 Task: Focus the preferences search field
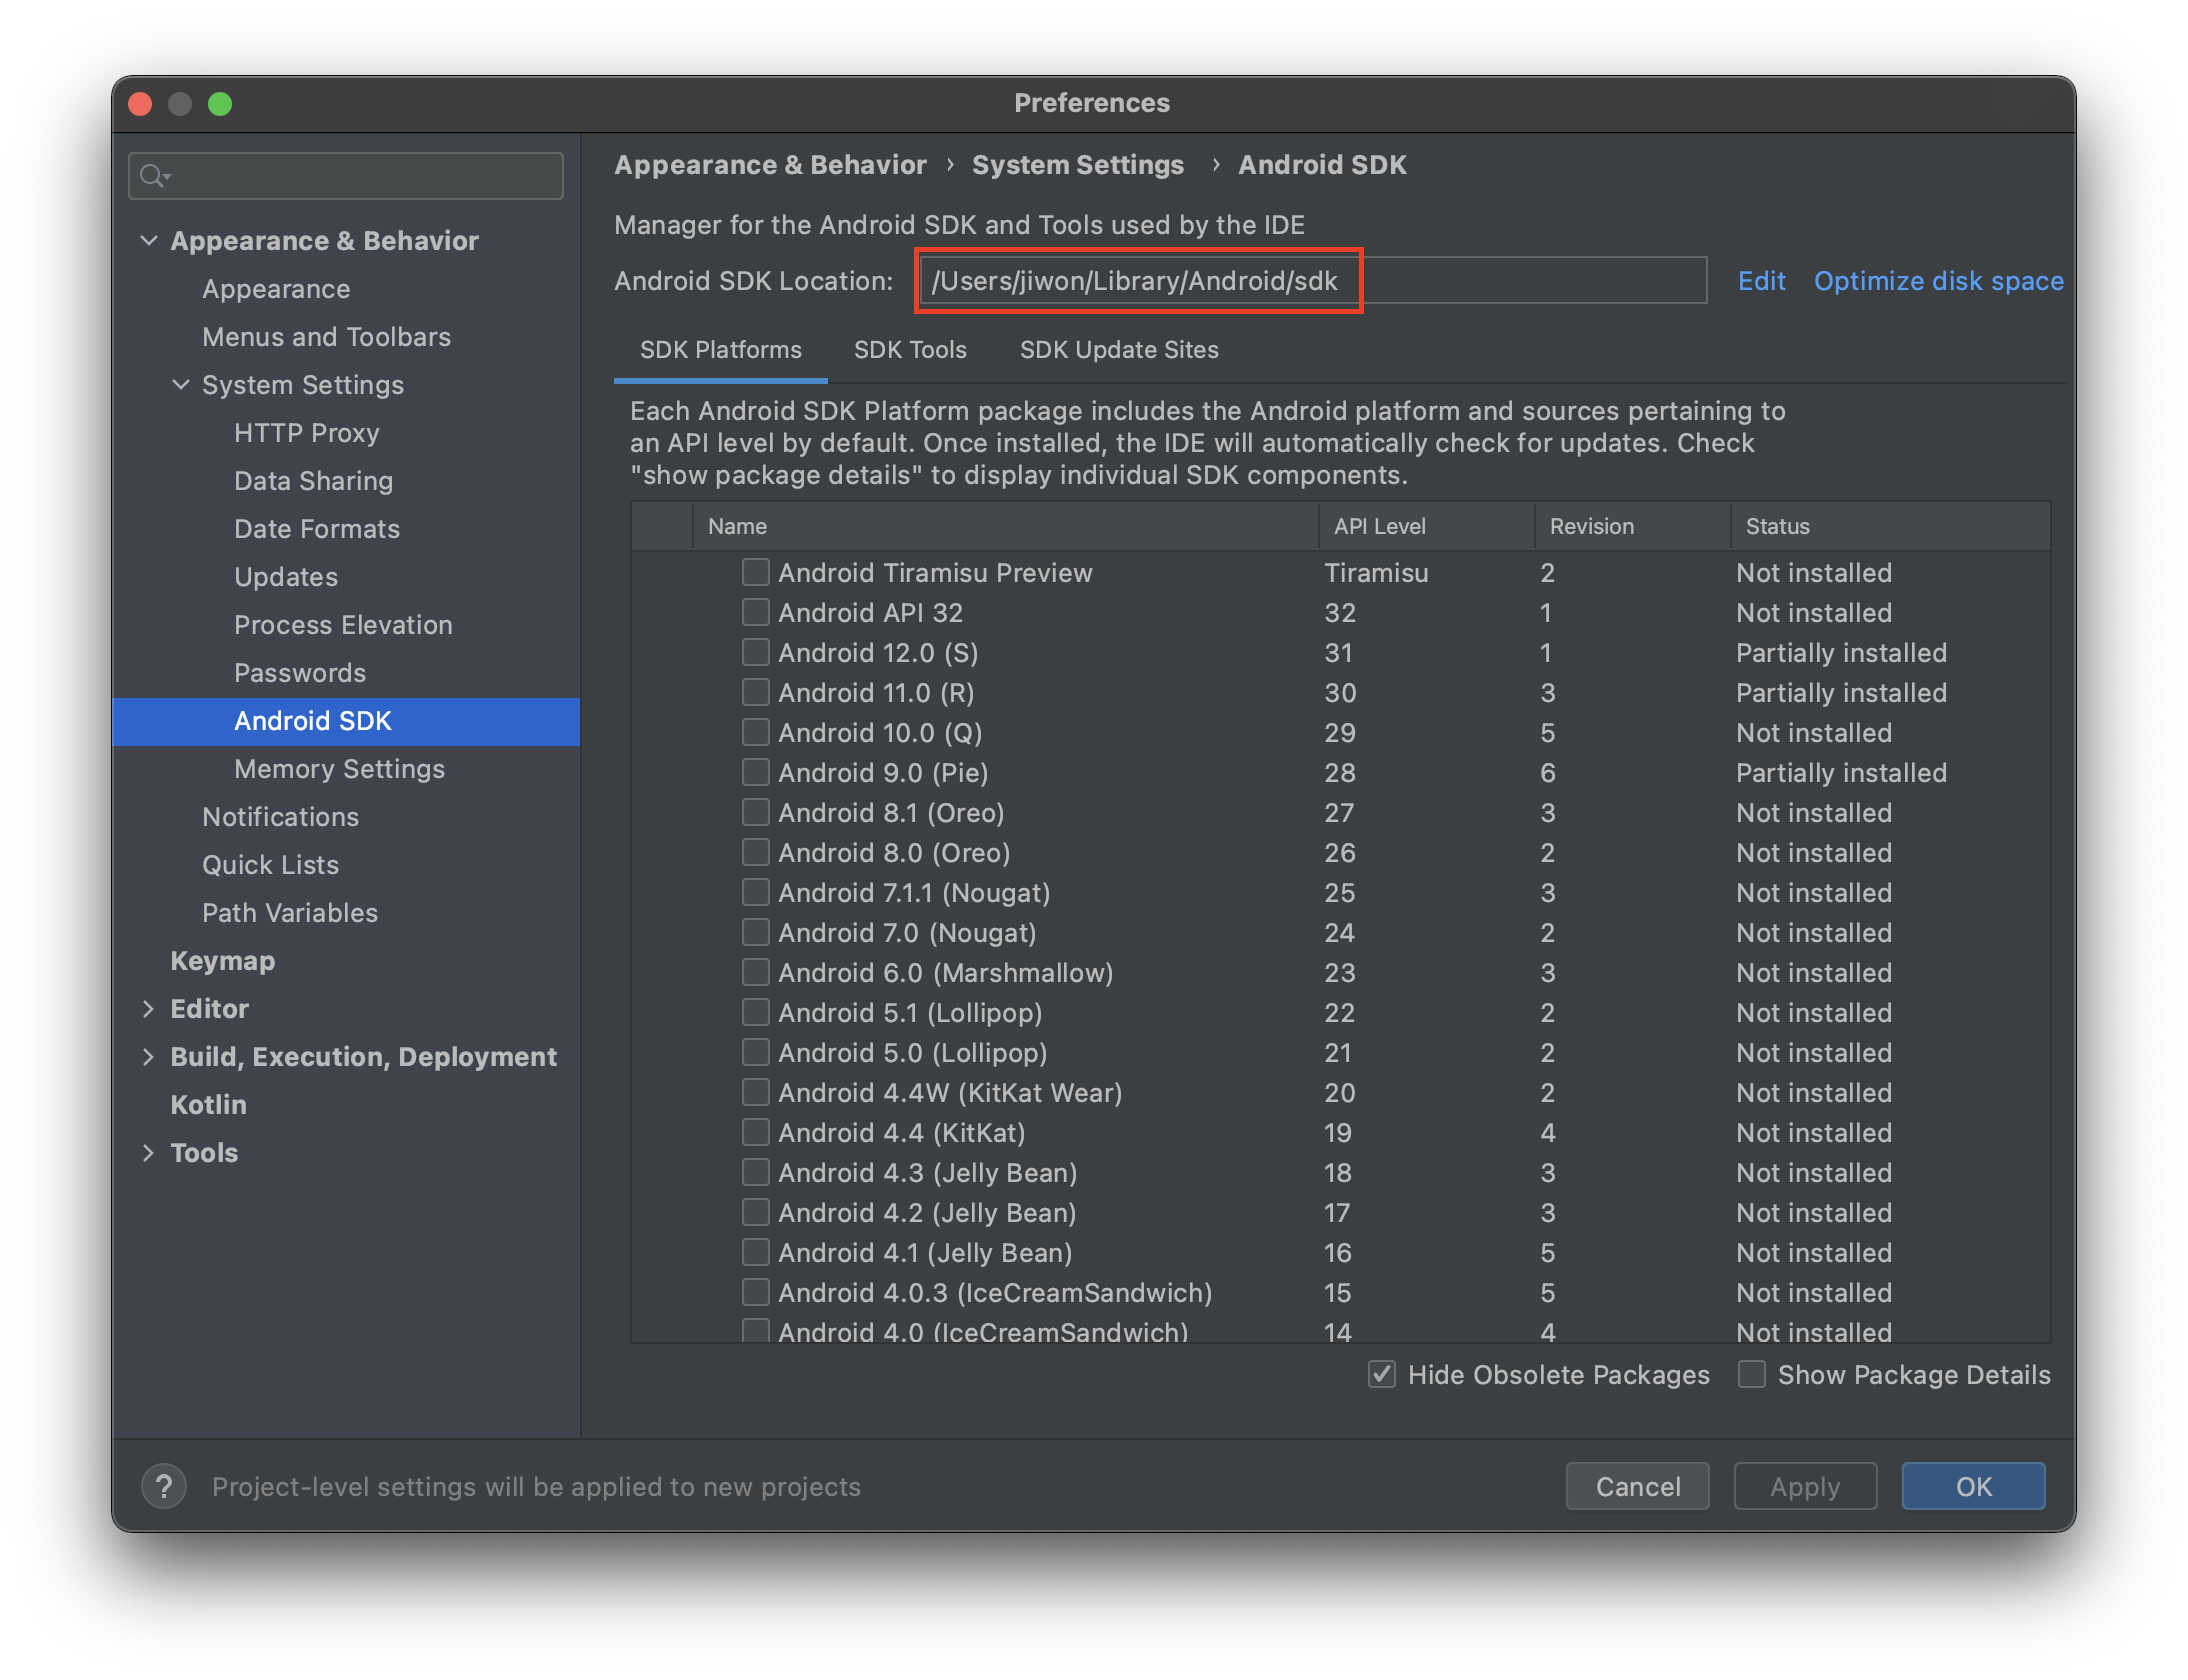(x=346, y=176)
